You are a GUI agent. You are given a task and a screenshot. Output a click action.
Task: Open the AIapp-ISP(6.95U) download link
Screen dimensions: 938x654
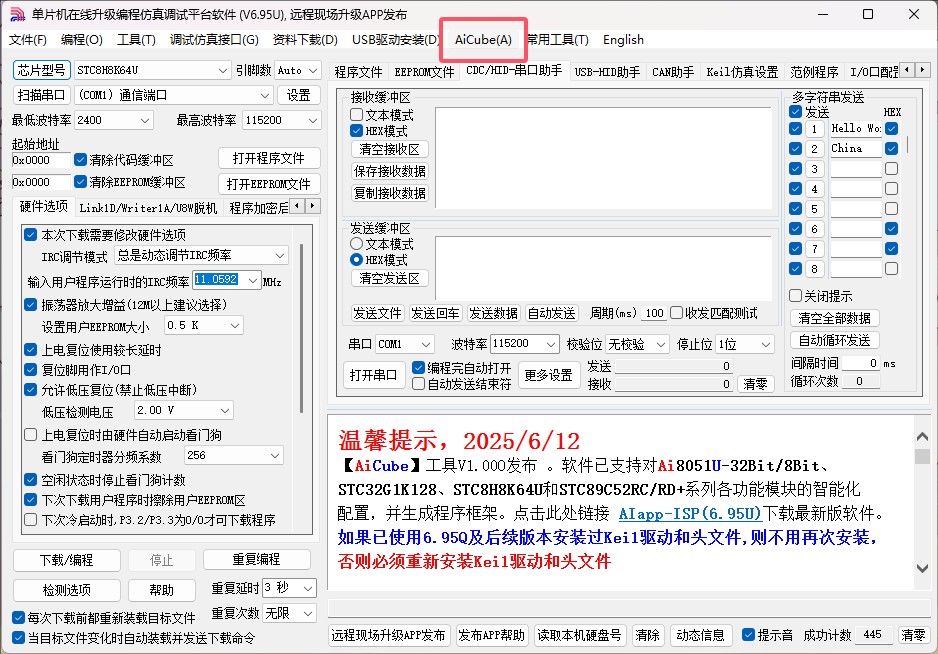(690, 513)
